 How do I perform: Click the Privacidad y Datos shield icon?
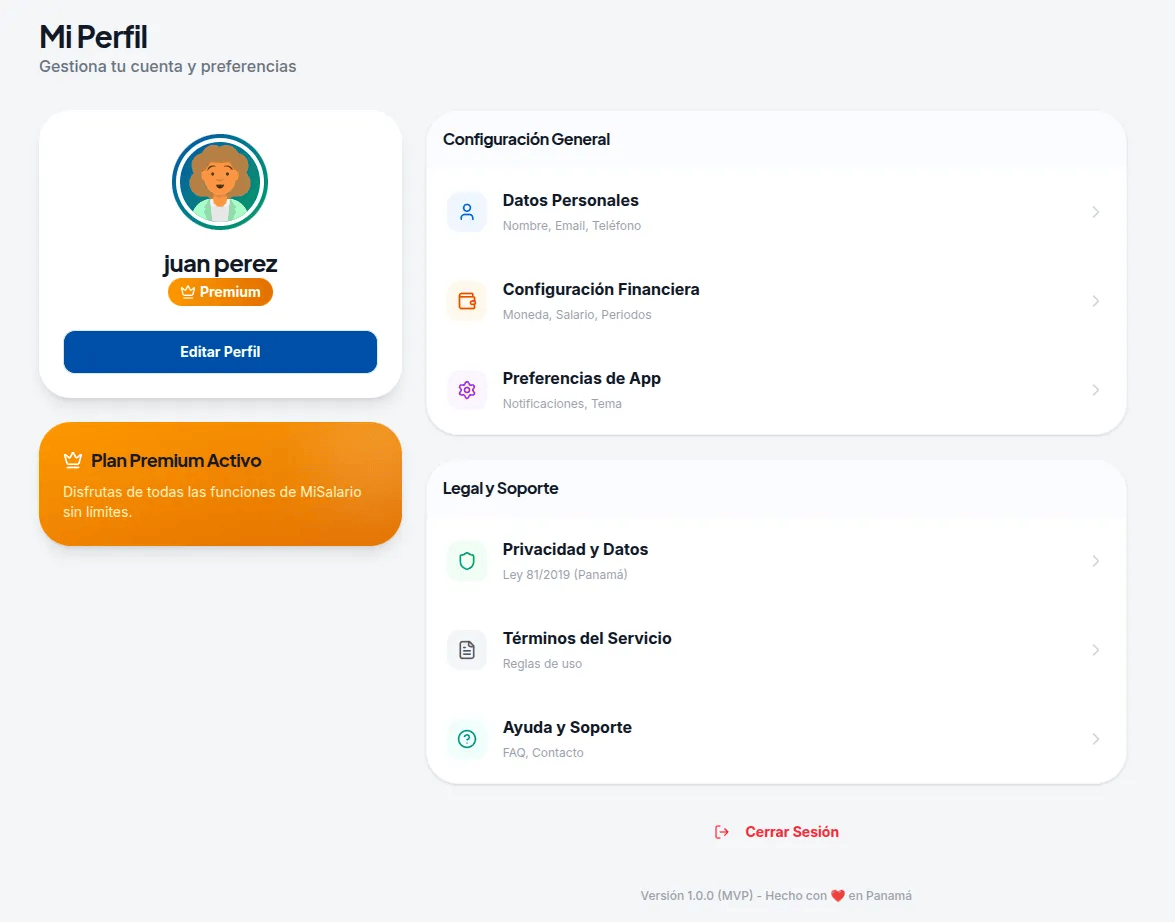pyautogui.click(x=467, y=561)
